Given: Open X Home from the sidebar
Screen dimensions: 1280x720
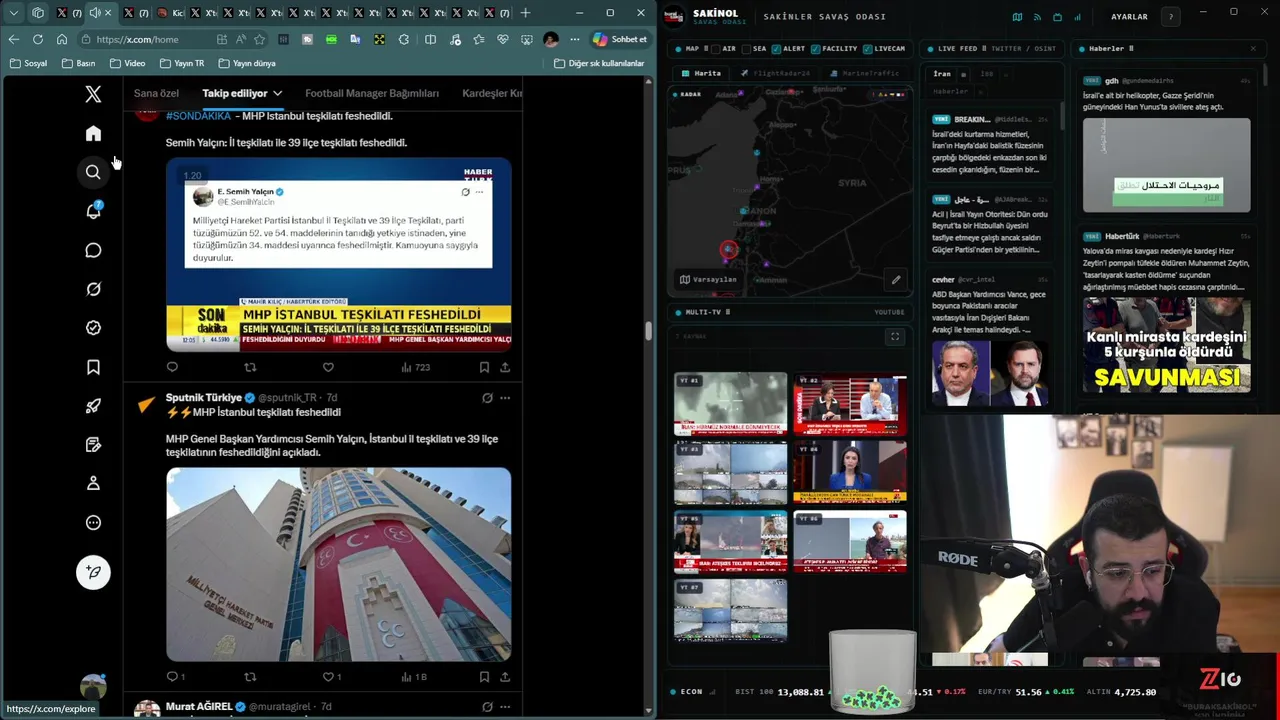Looking at the screenshot, I should point(93,134).
